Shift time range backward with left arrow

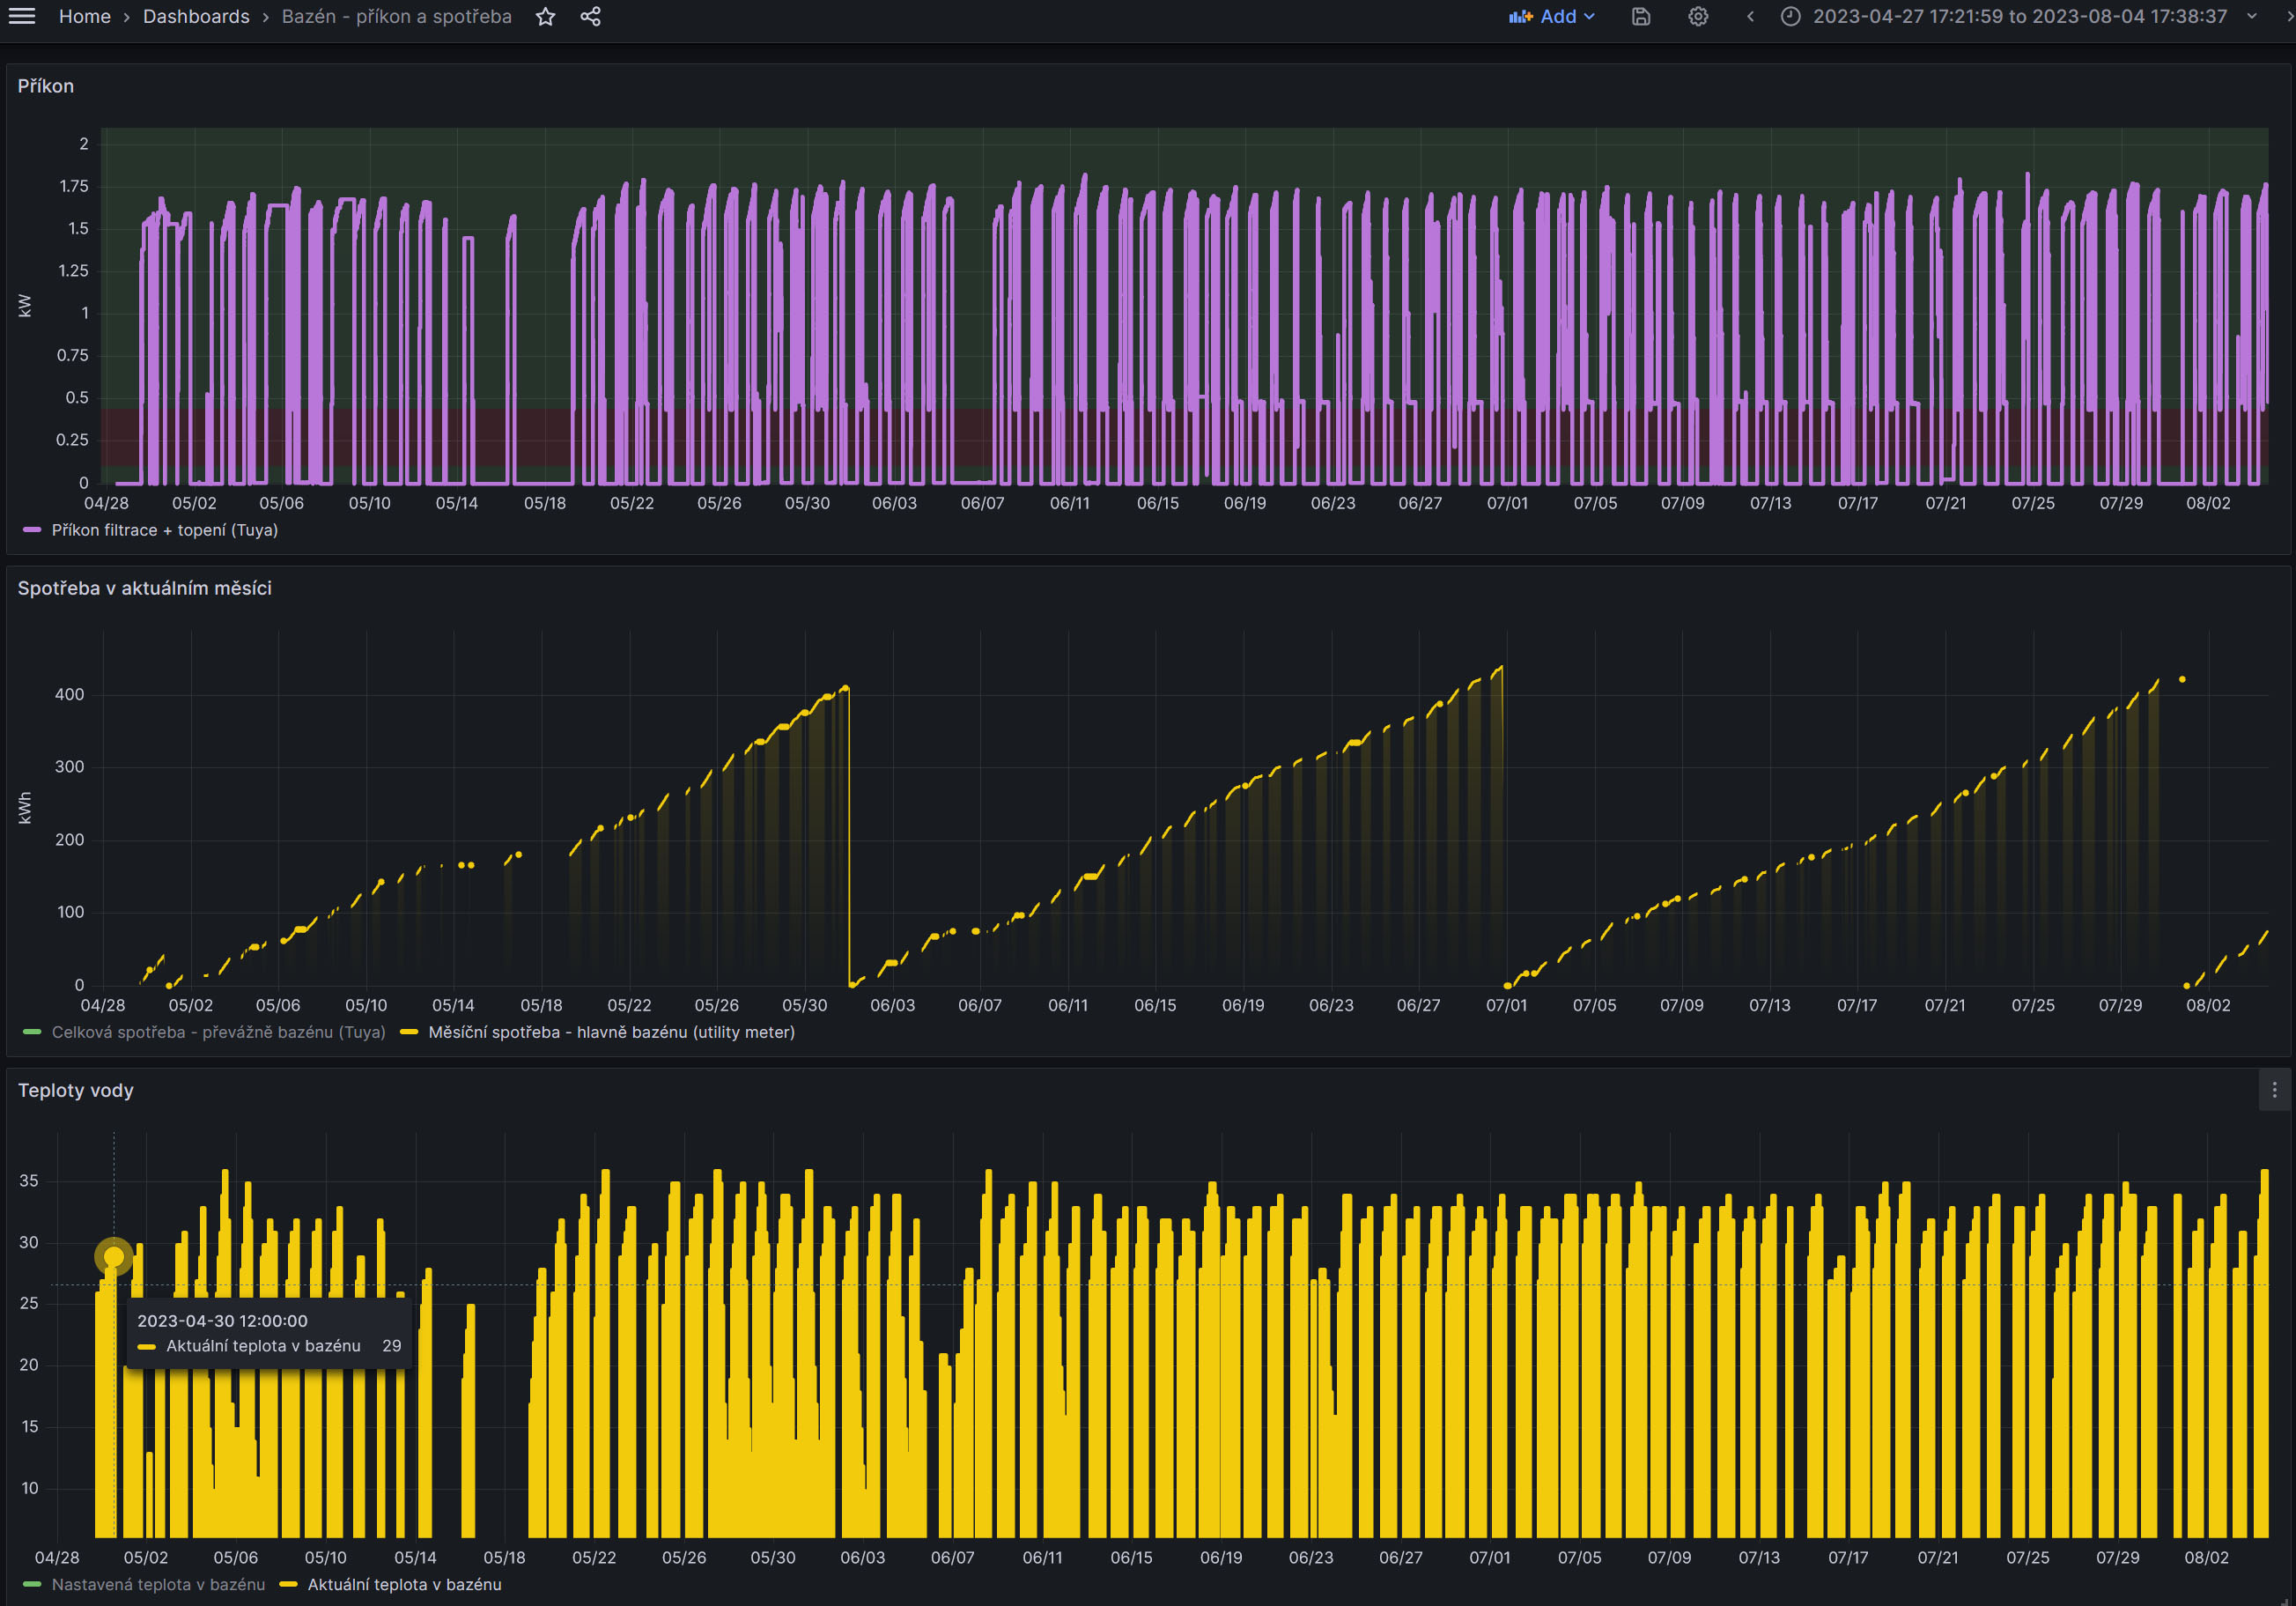(x=1750, y=16)
